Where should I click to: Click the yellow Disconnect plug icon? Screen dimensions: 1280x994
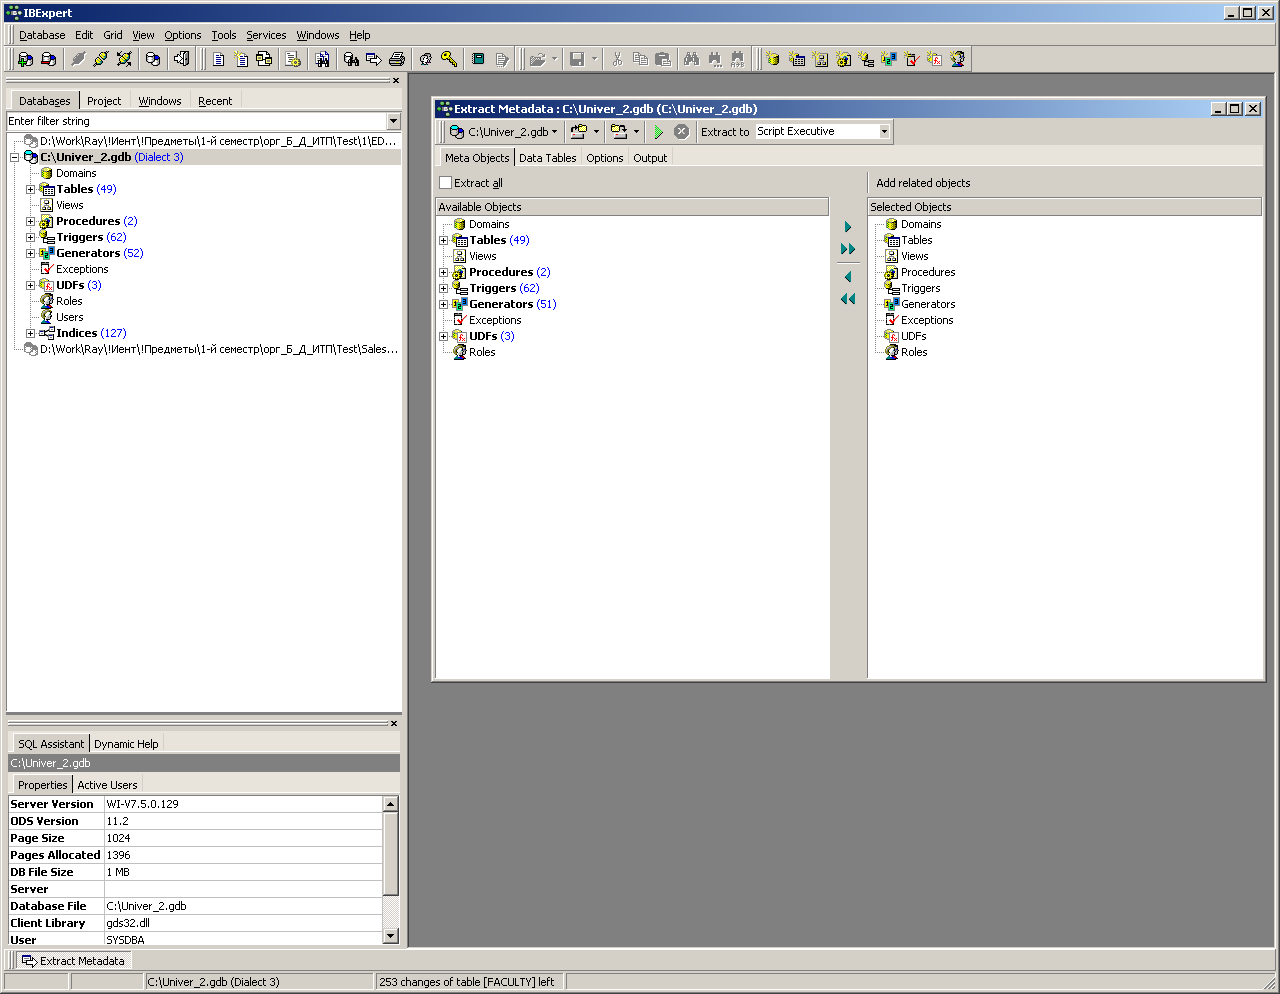(x=101, y=59)
